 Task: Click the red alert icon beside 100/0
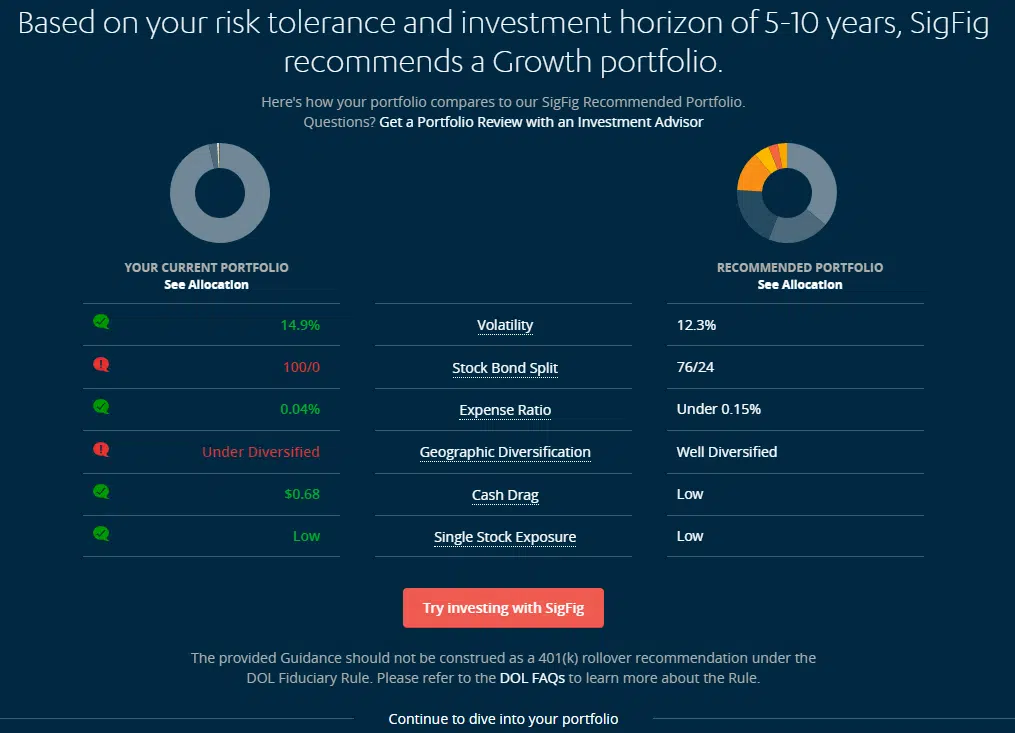click(101, 365)
